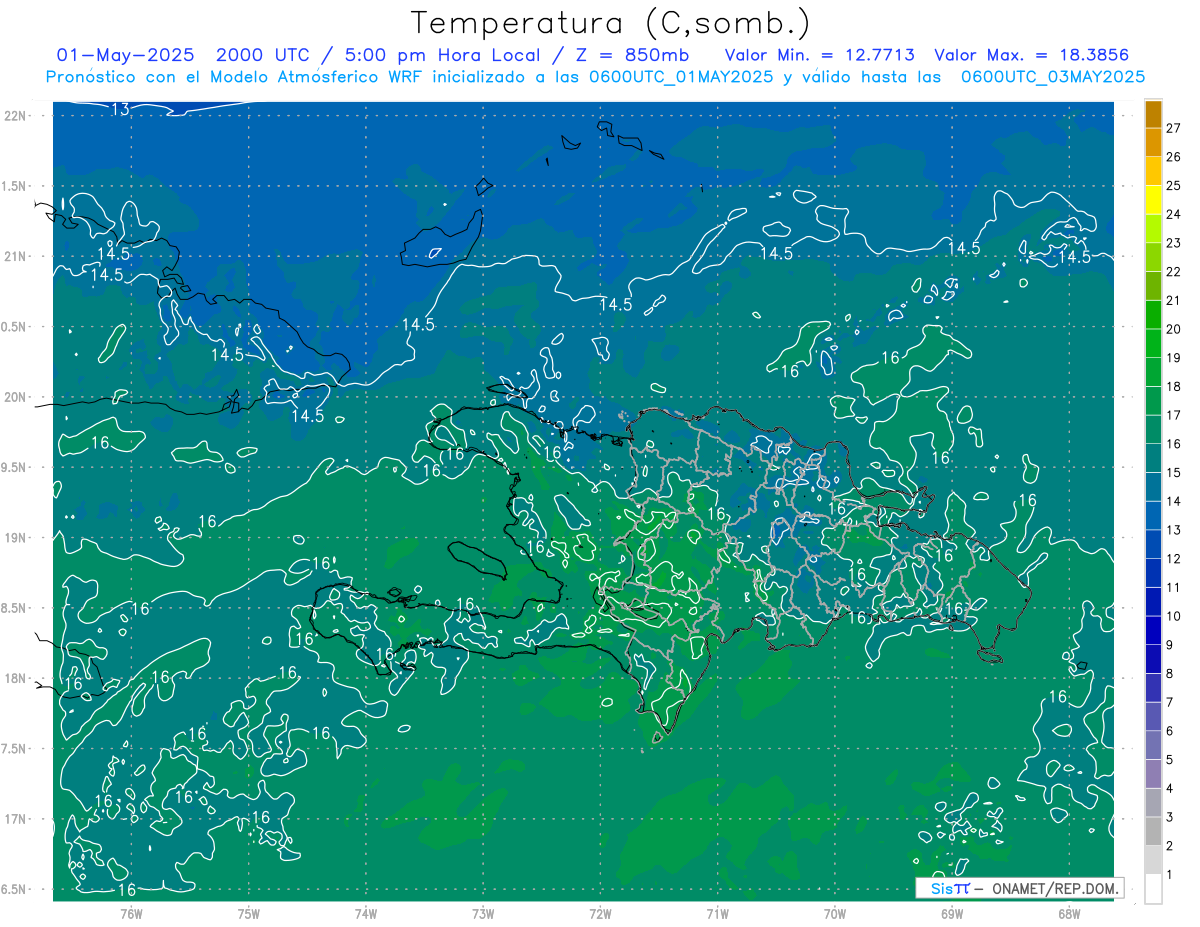Click the "76W" longitude axis label
The image size is (1200, 927).
coord(131,914)
